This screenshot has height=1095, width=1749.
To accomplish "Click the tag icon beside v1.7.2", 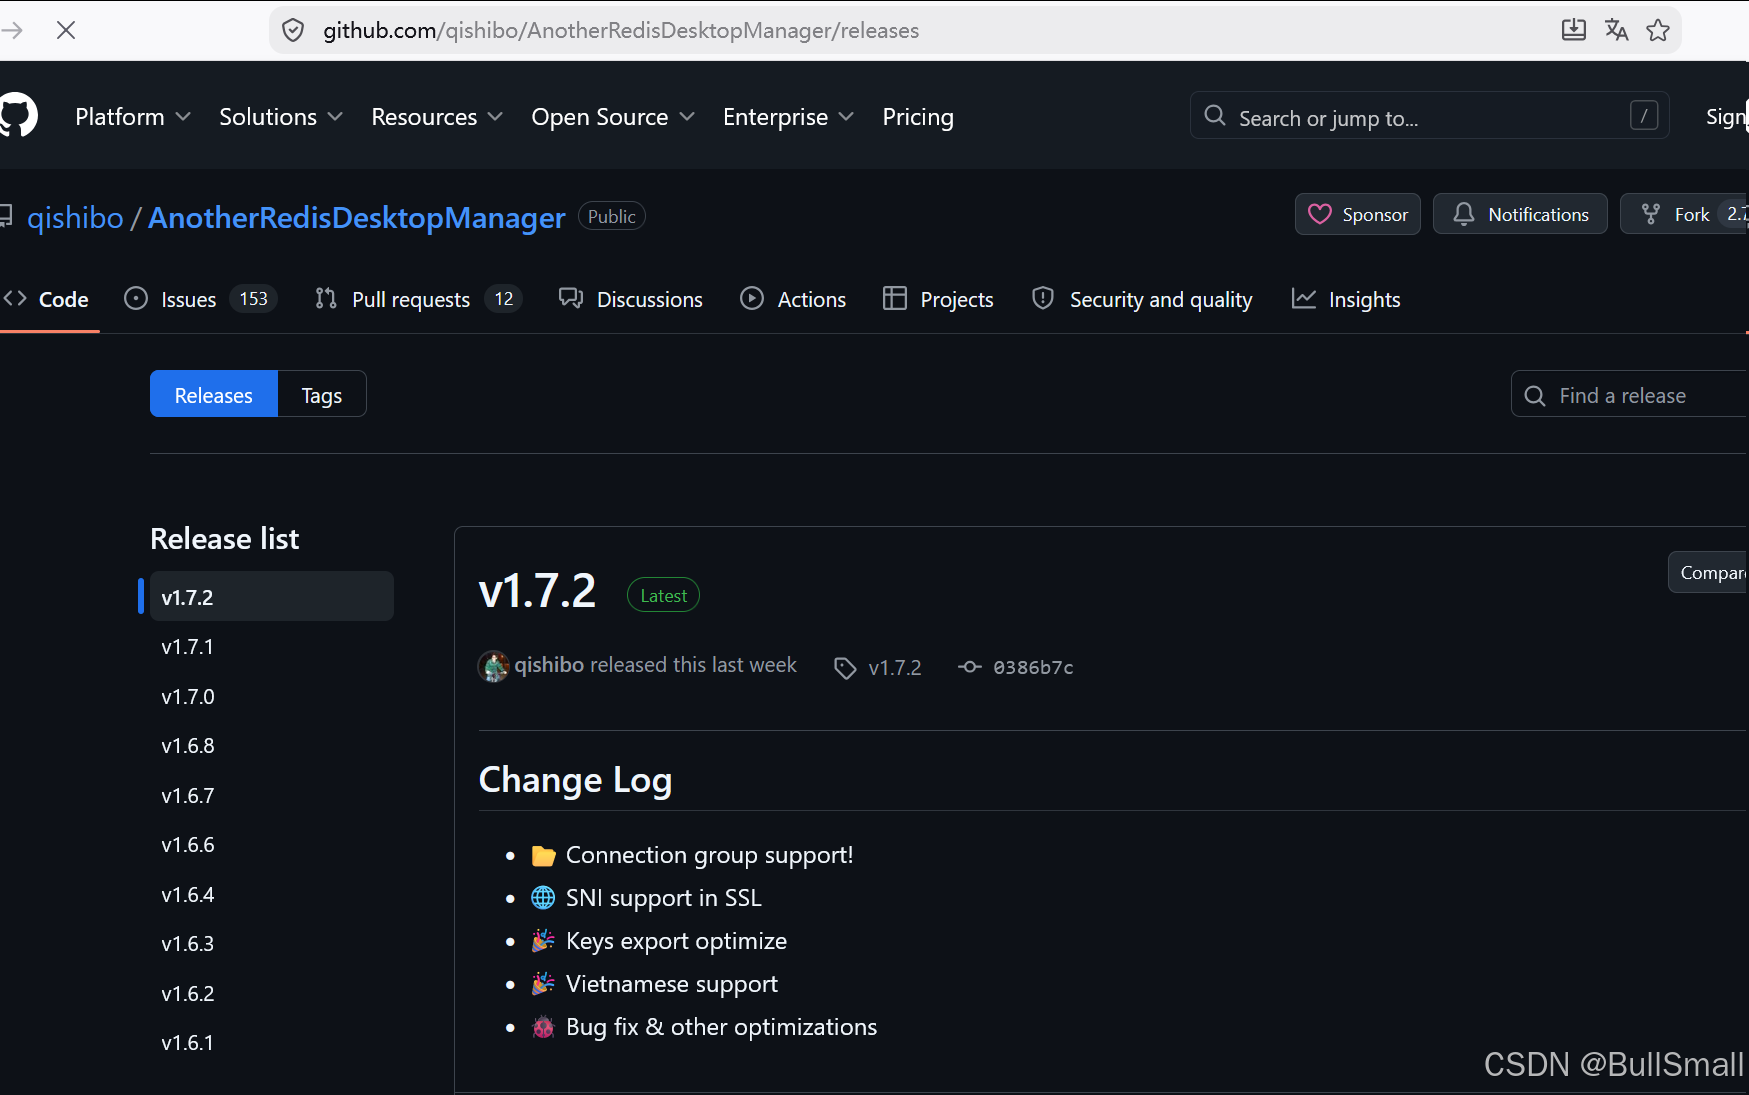I will pos(846,668).
